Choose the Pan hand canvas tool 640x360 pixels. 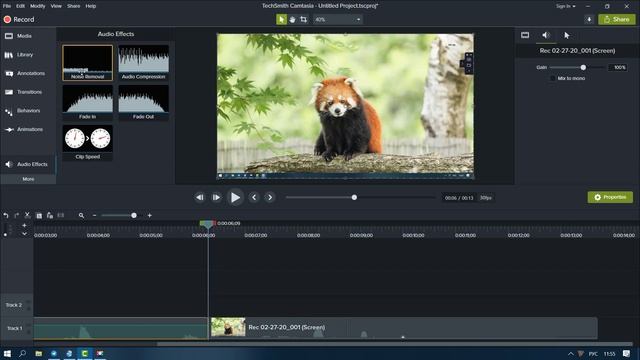pyautogui.click(x=292, y=19)
